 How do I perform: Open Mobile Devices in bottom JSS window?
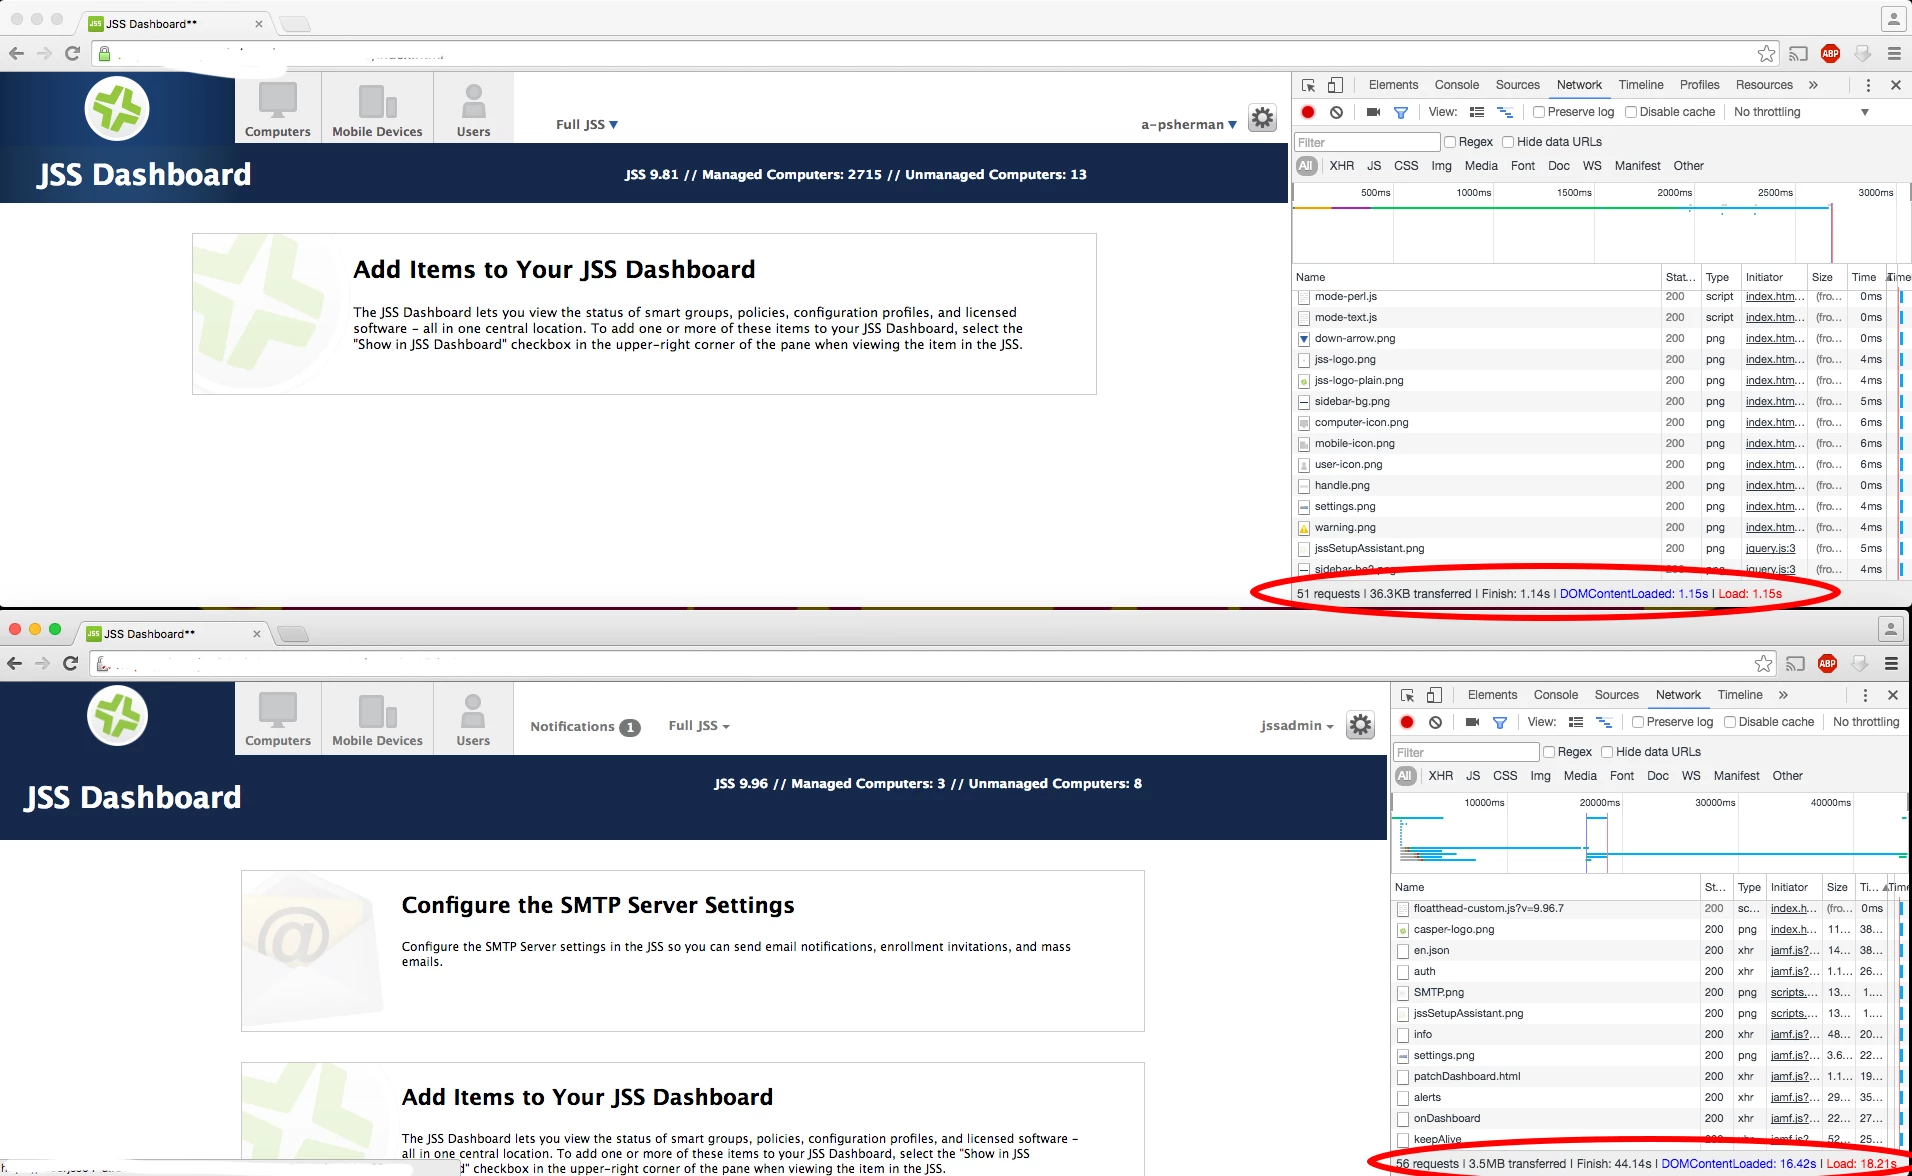[377, 718]
